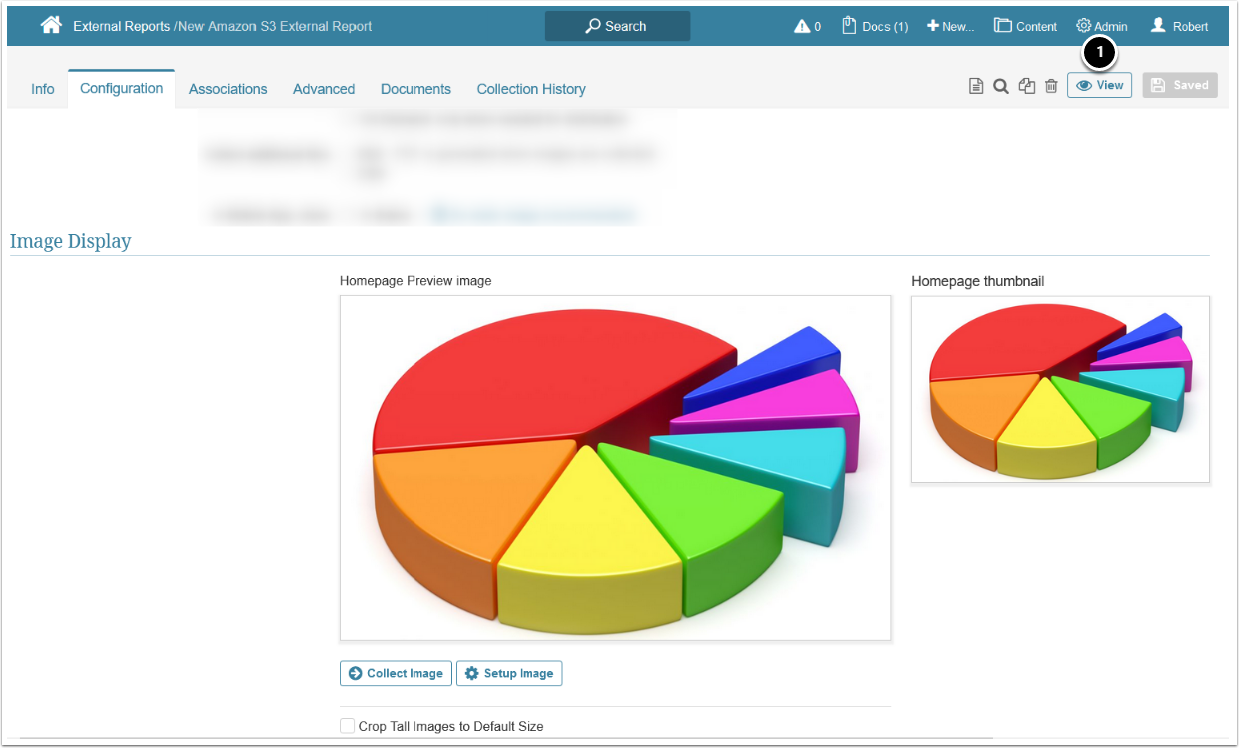1239x748 pixels.
Task: Open the Robert user menu
Action: pyautogui.click(x=1179, y=26)
